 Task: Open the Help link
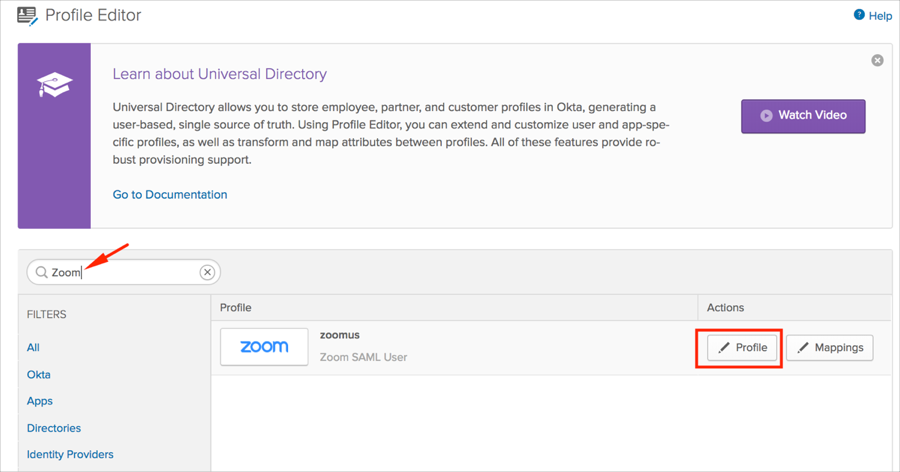tap(872, 16)
